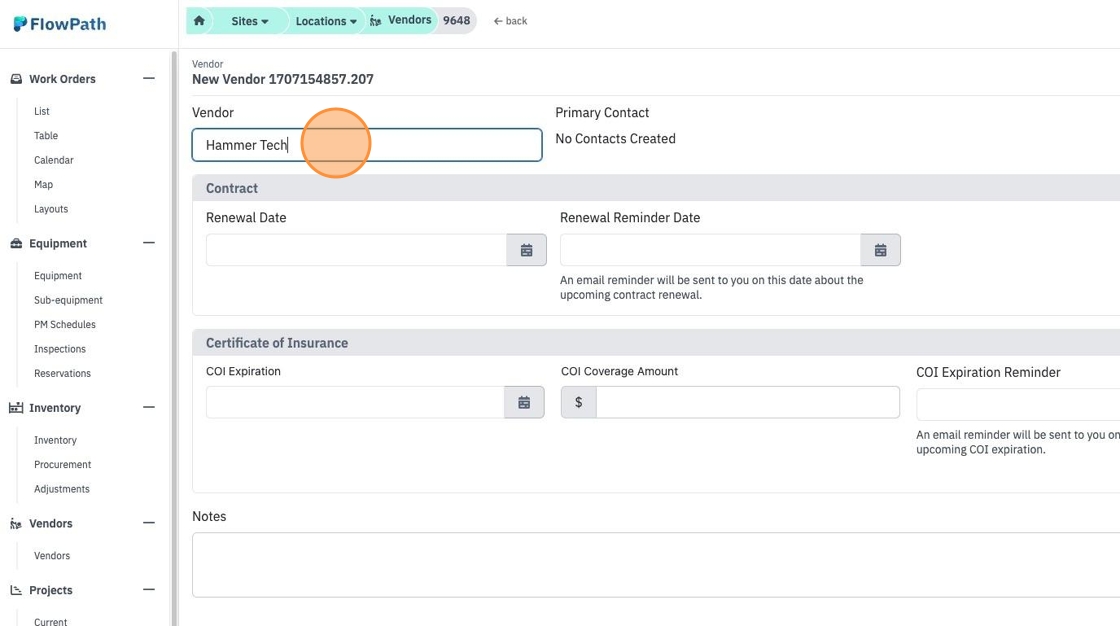Click the Work Orders inbox icon

coord(16,79)
